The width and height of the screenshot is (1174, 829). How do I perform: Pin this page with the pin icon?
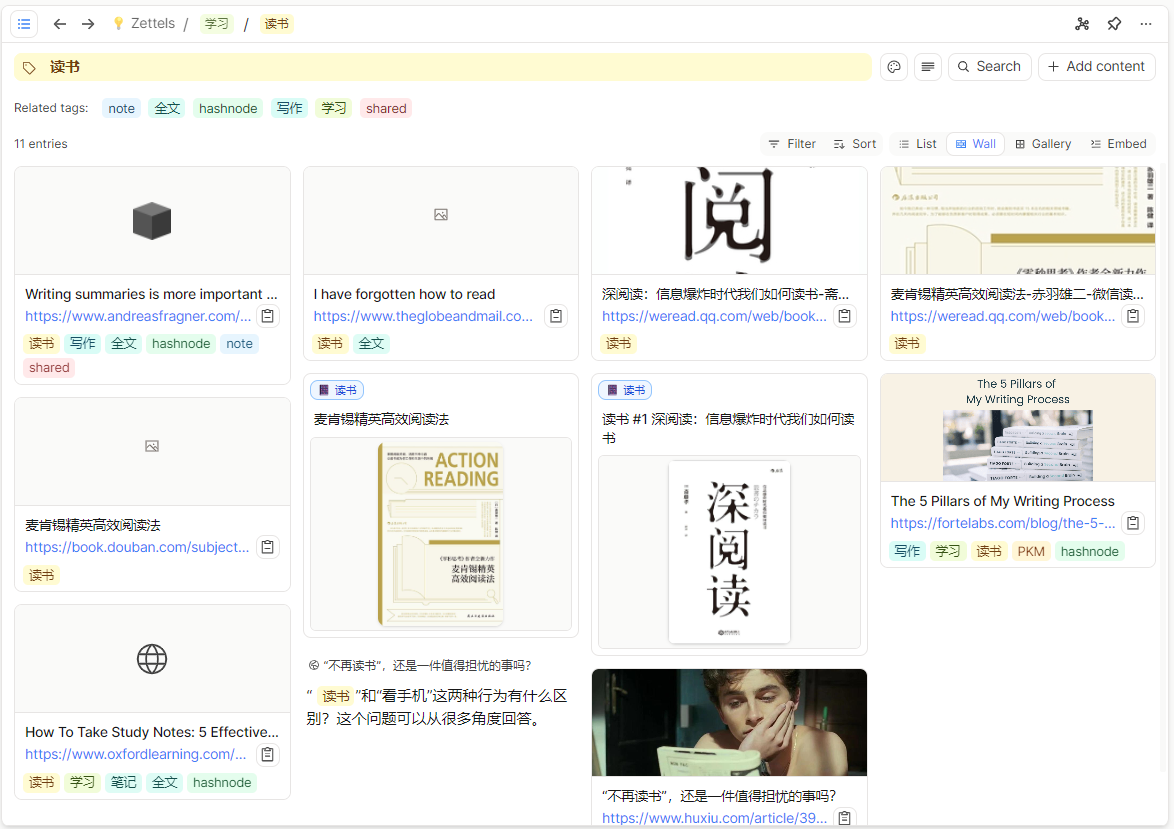click(x=1114, y=24)
